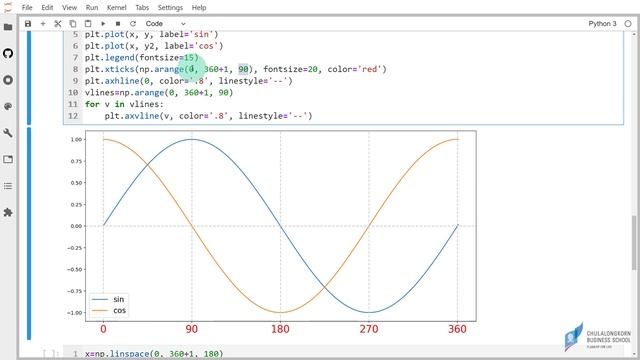The height and width of the screenshot is (360, 640).
Task: Show the Table of Contents panel
Action: [x=8, y=186]
